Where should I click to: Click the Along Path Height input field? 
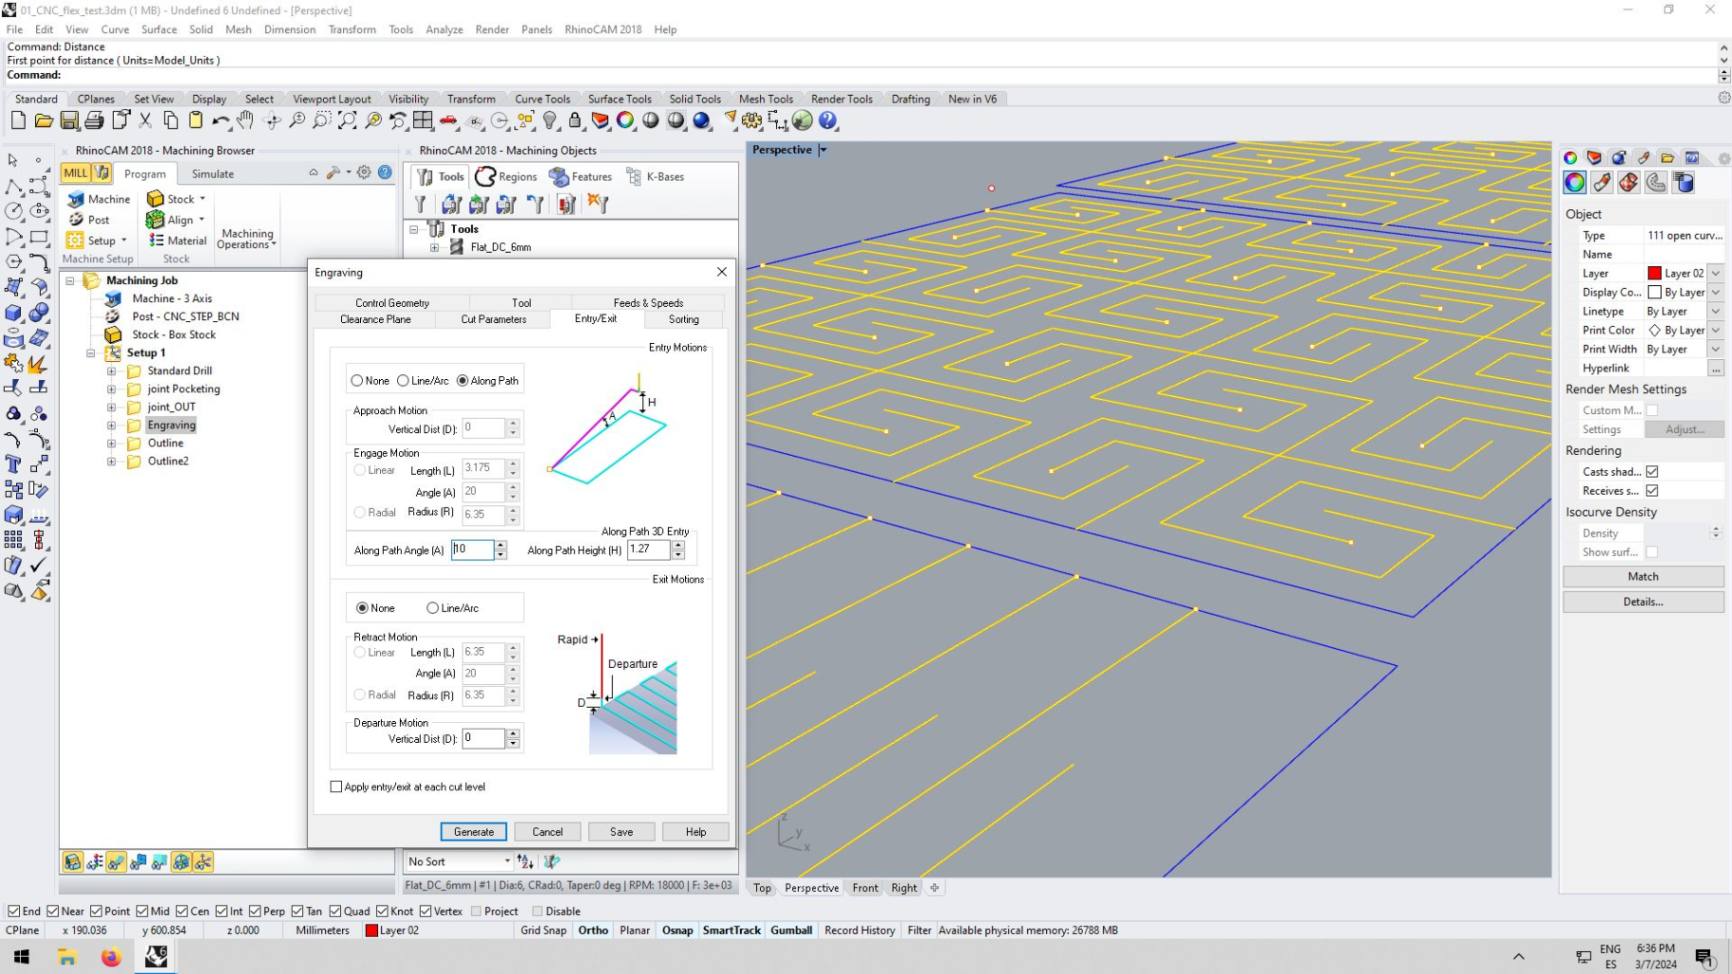pos(648,550)
